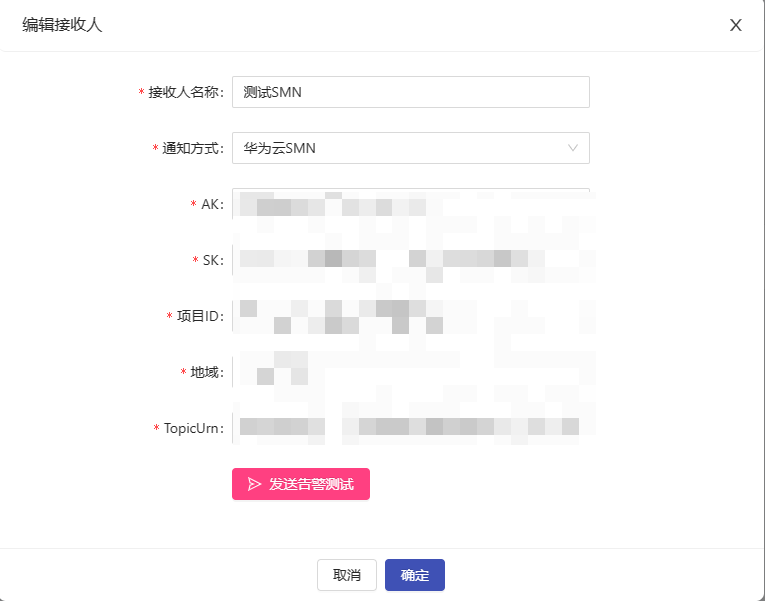Click the AK field label

pyautogui.click(x=212, y=204)
